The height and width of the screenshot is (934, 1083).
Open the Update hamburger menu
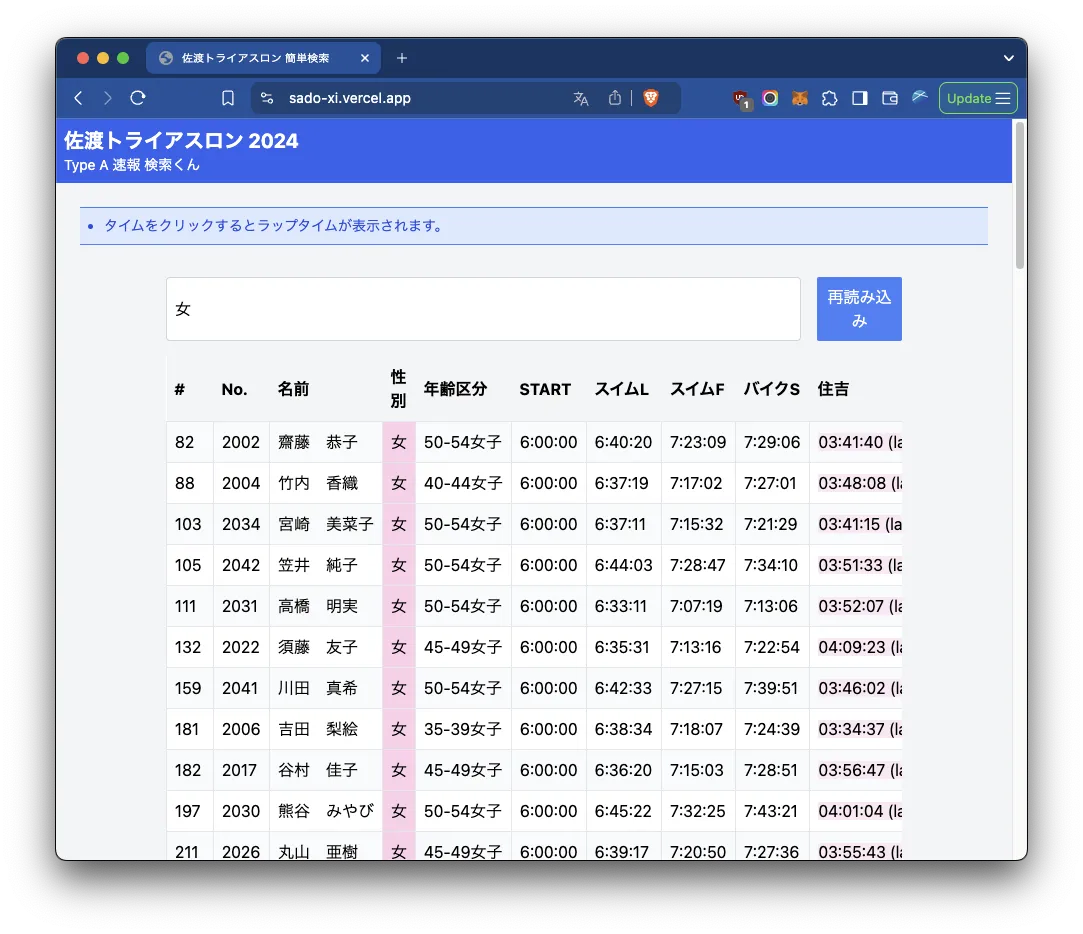(x=977, y=98)
